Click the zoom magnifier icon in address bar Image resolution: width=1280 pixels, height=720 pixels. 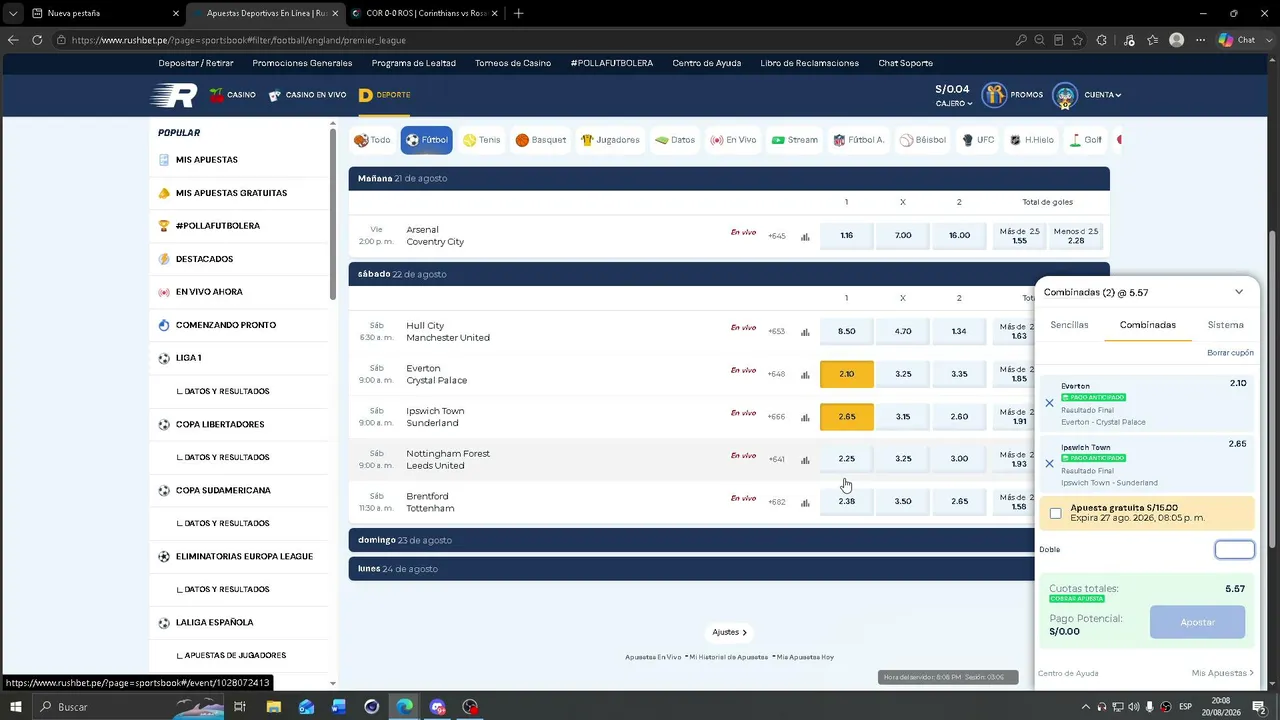pyautogui.click(x=1040, y=40)
